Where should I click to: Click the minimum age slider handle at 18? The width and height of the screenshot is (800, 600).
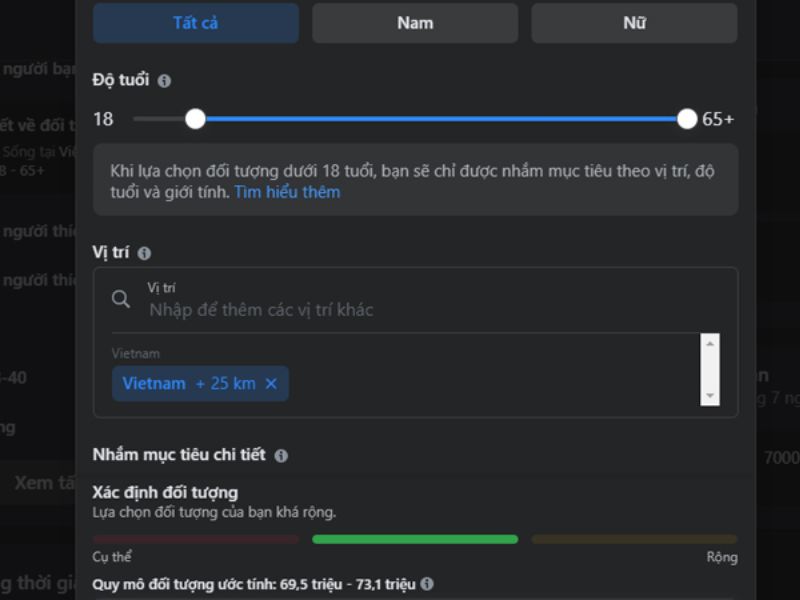(195, 119)
